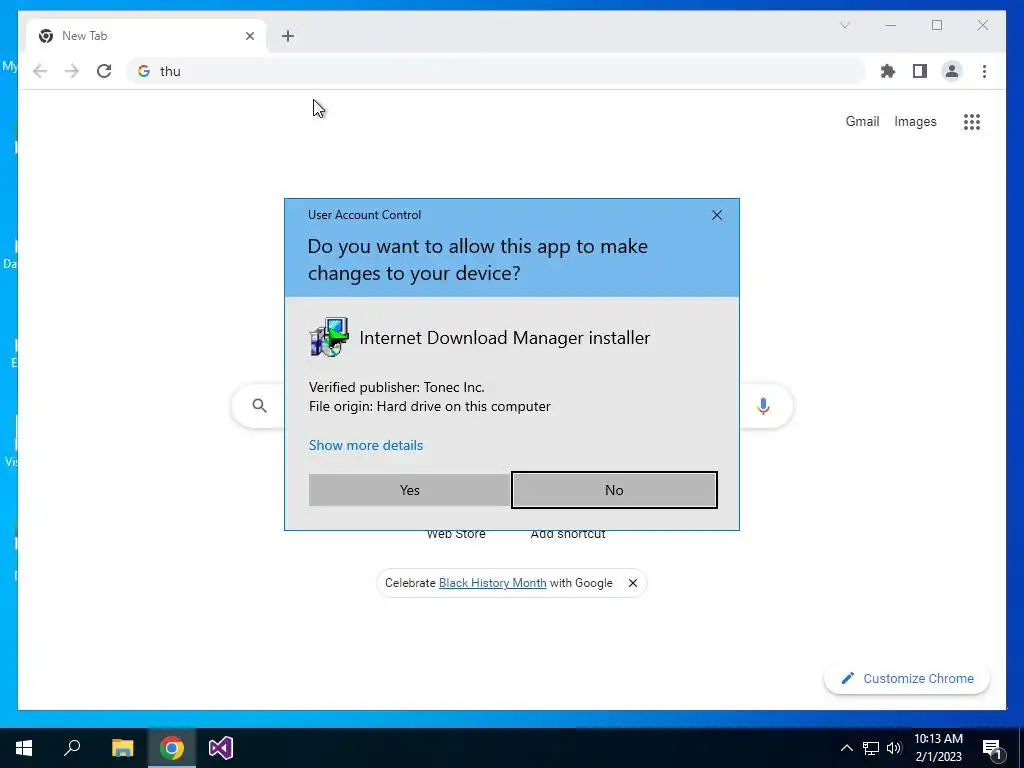Dismiss the Black History Month banner
The width and height of the screenshot is (1024, 768).
632,583
